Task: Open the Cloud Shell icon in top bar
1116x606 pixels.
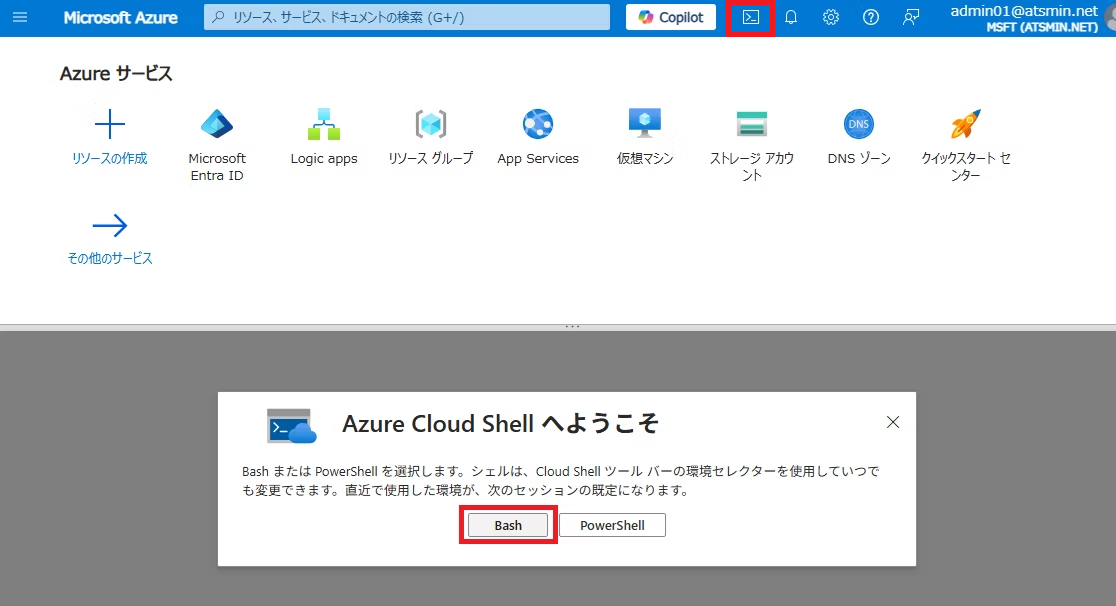Action: coord(750,17)
